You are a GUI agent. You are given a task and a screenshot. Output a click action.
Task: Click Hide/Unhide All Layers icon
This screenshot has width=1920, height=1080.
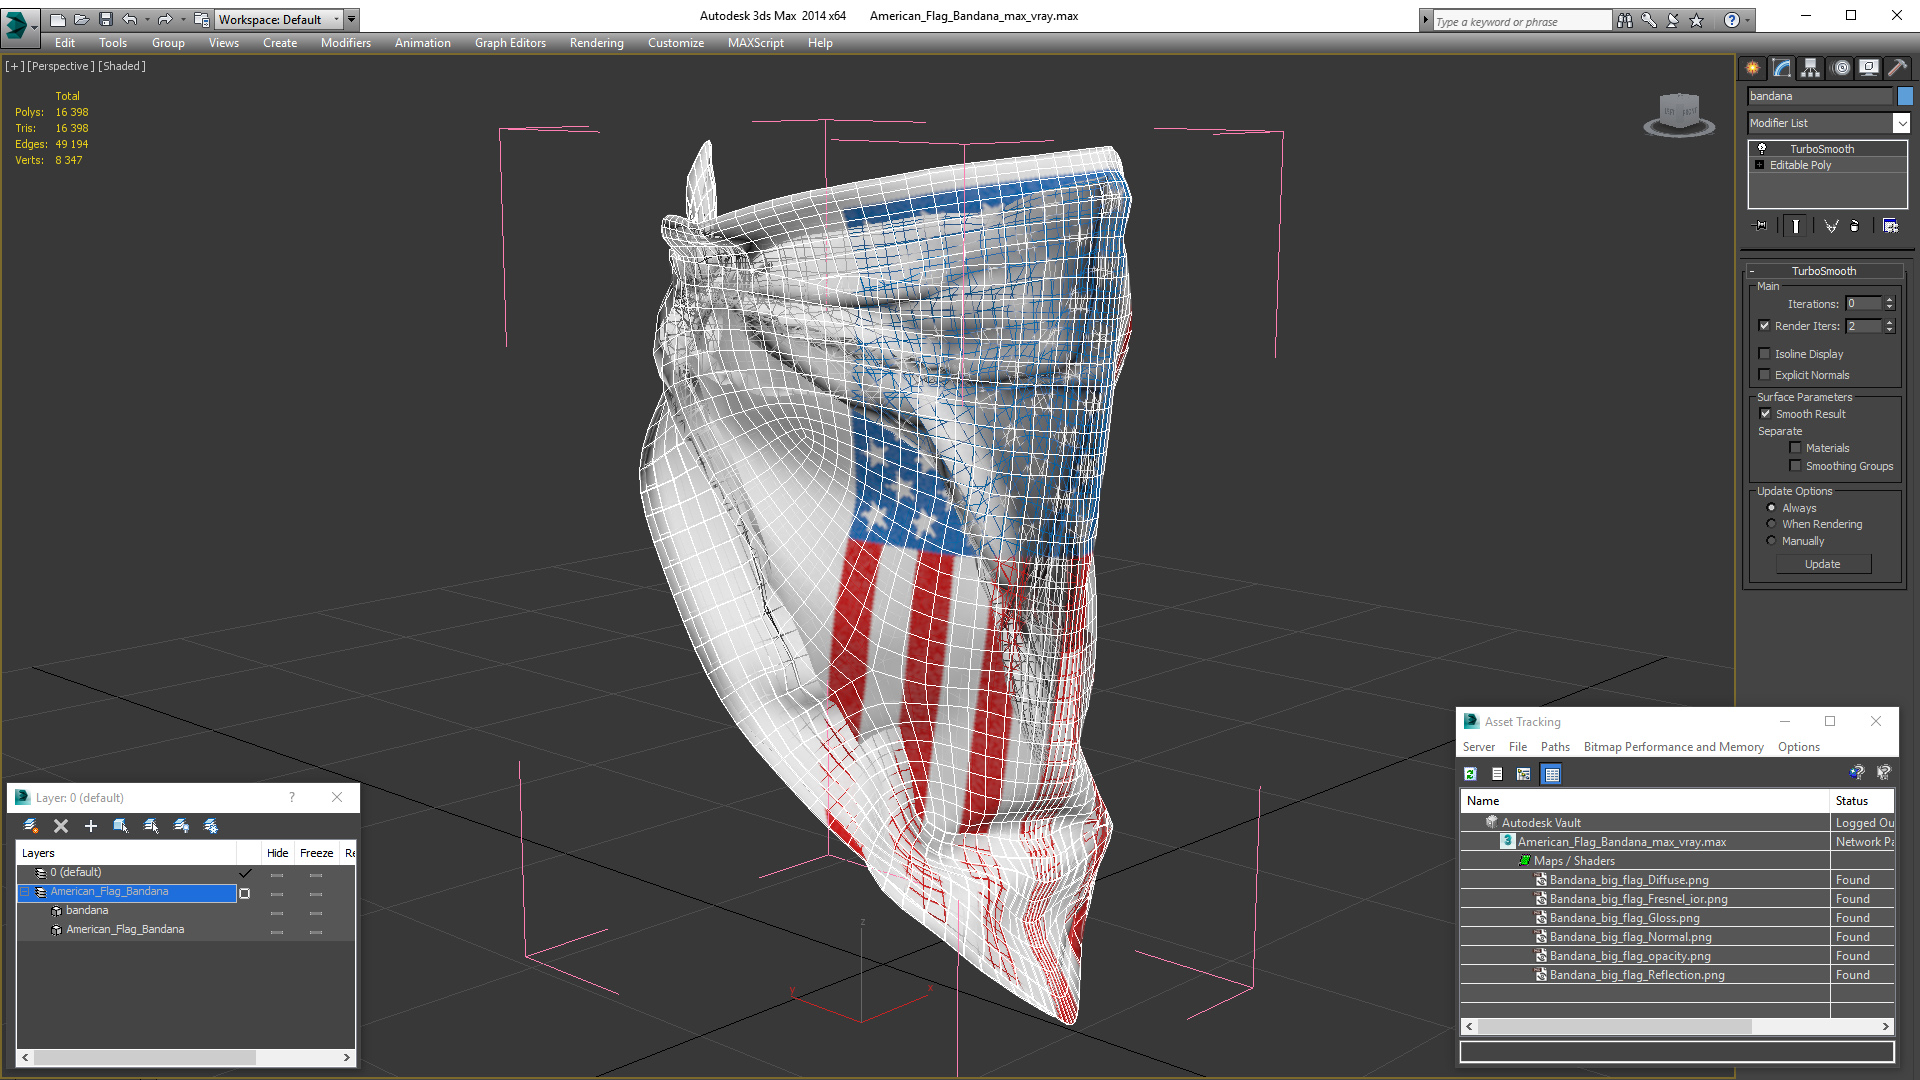pyautogui.click(x=181, y=826)
